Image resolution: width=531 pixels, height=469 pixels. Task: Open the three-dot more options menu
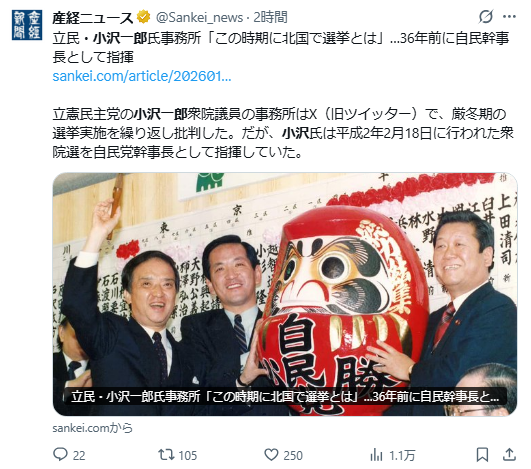click(x=509, y=16)
